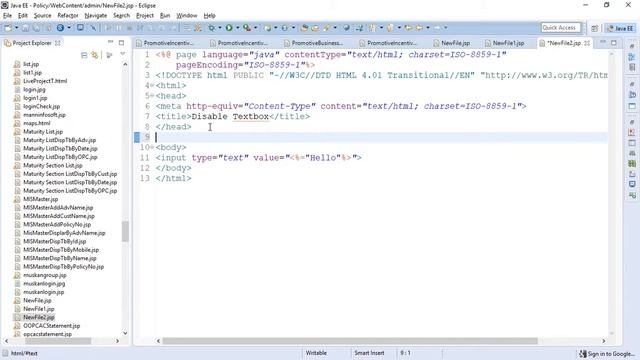The width and height of the screenshot is (640, 360).
Task: Click the New file toolbar icon
Action: (x=8, y=28)
